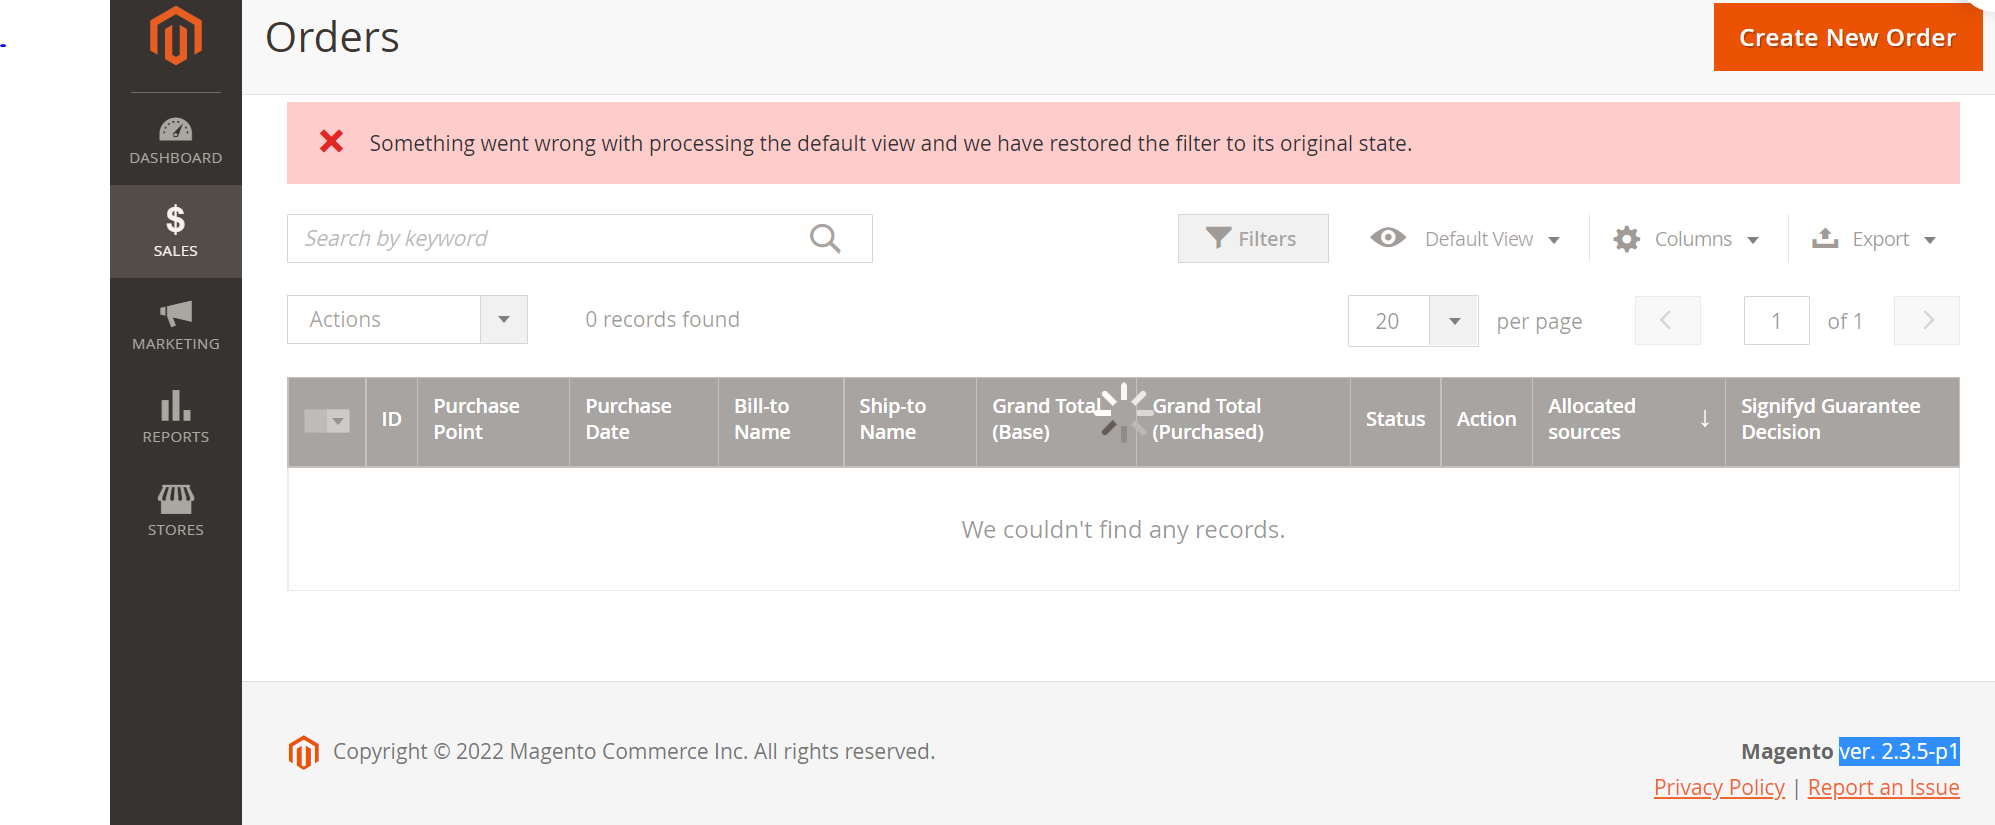Image resolution: width=1995 pixels, height=825 pixels.
Task: Select the Sales section in the sidebar
Action: pos(175,230)
